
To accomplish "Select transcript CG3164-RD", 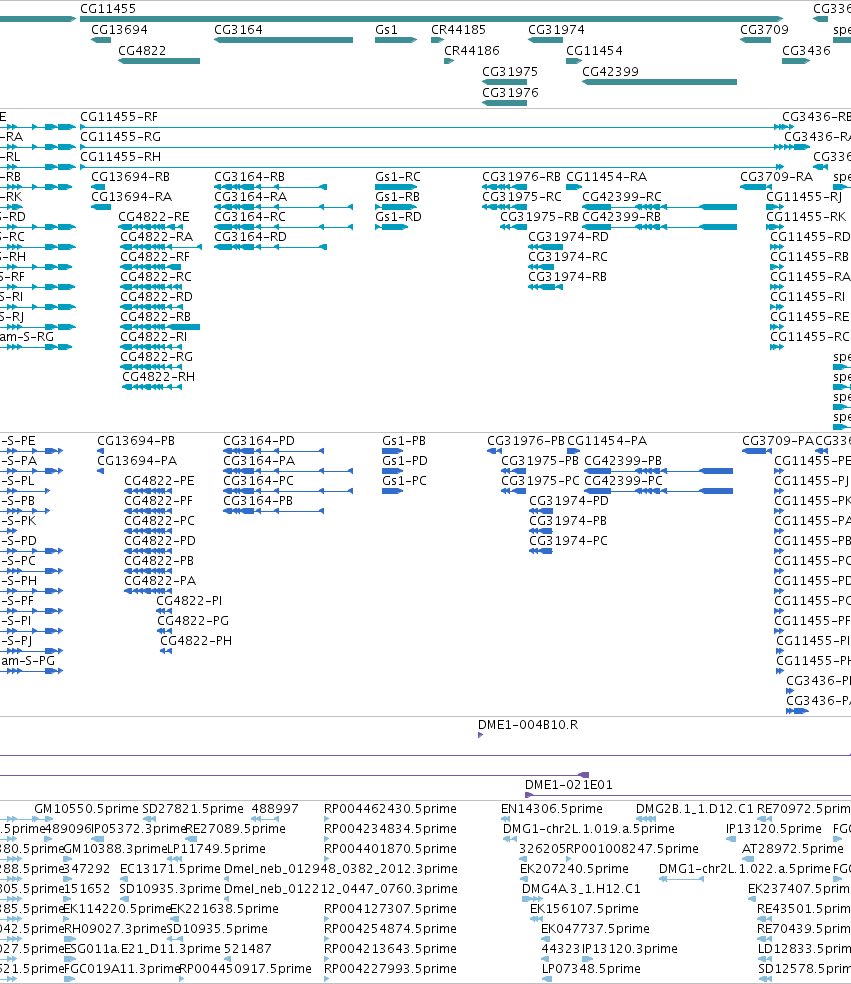I will [250, 237].
